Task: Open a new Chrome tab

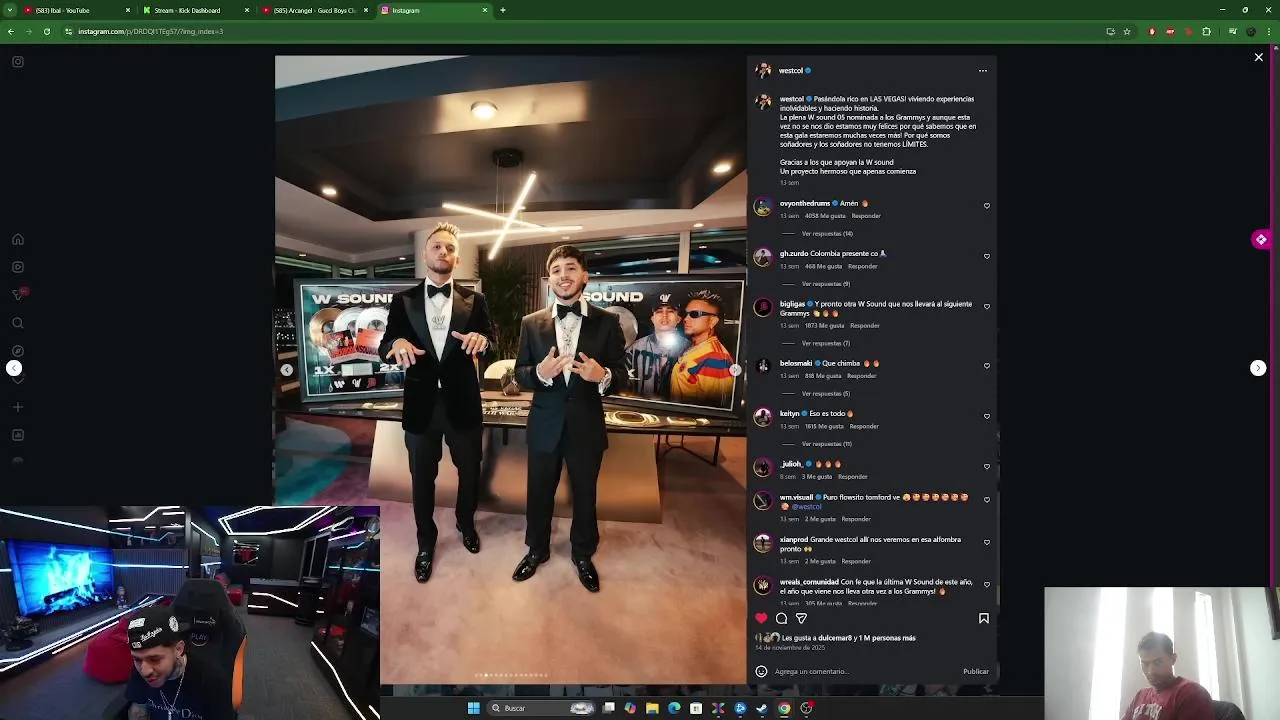Action: click(502, 10)
